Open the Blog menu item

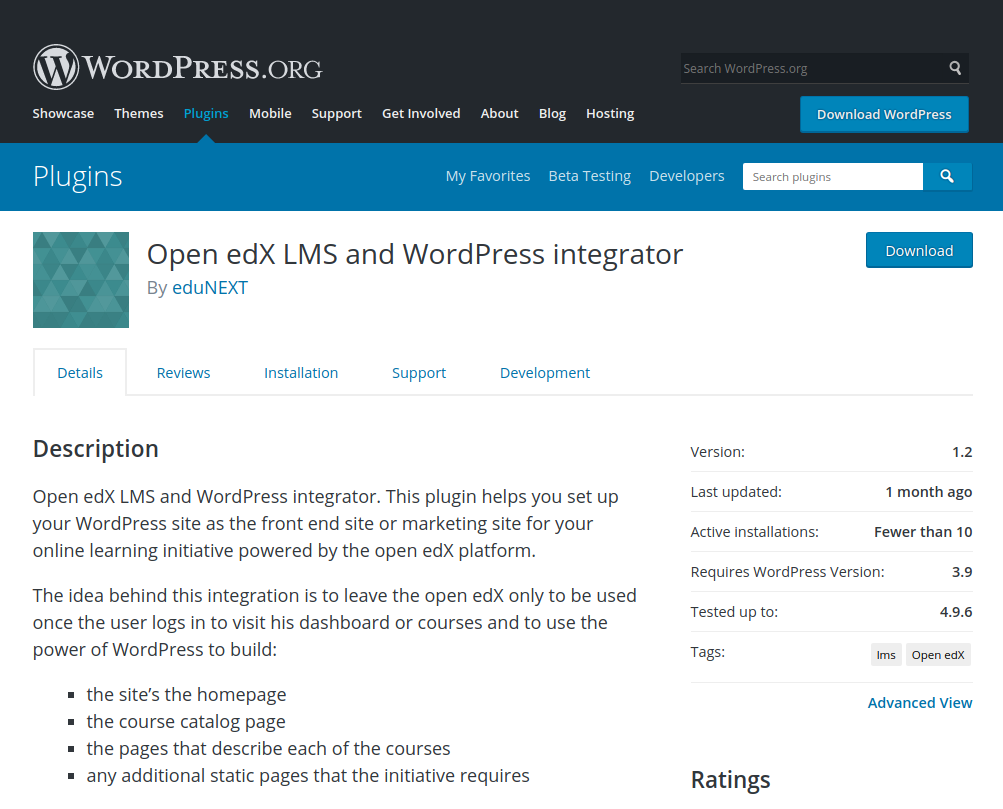point(552,113)
